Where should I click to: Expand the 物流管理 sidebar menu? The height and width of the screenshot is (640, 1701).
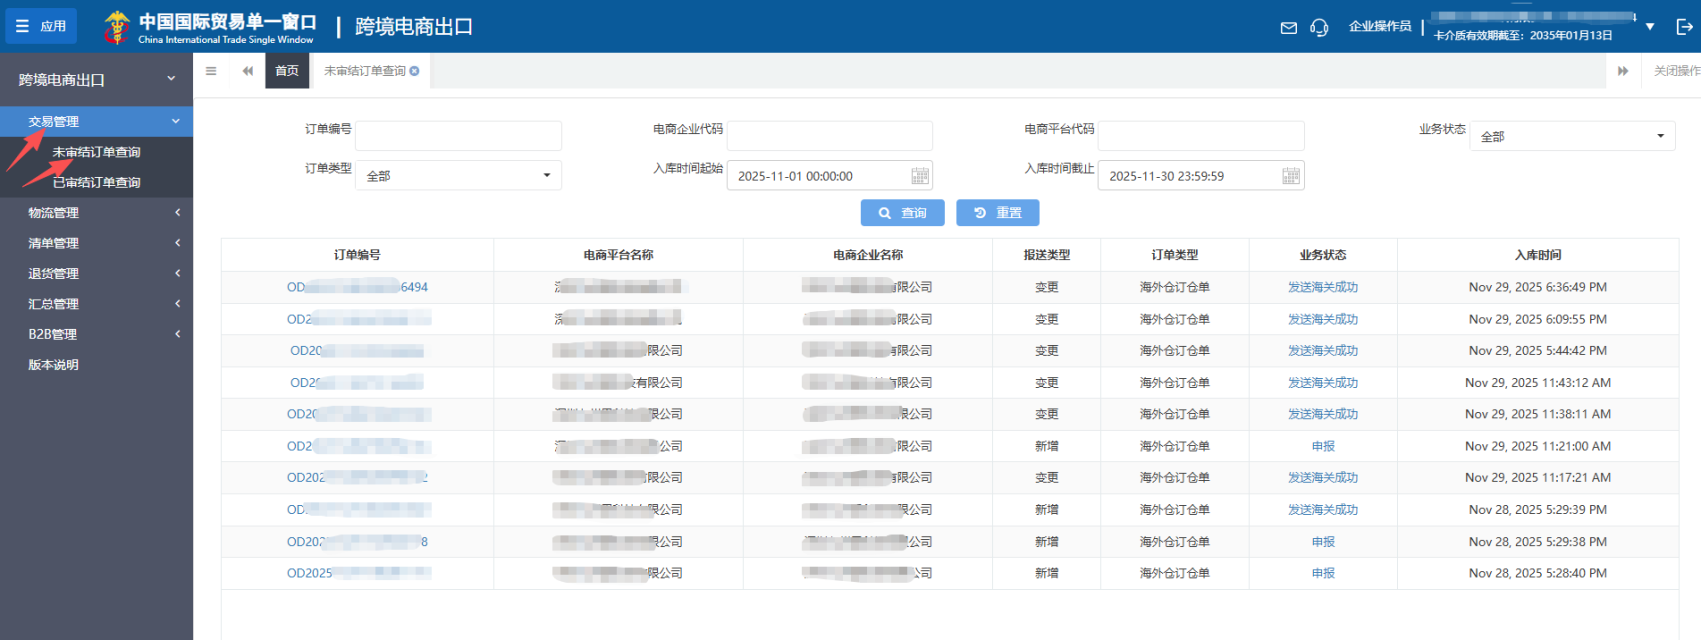click(x=96, y=213)
